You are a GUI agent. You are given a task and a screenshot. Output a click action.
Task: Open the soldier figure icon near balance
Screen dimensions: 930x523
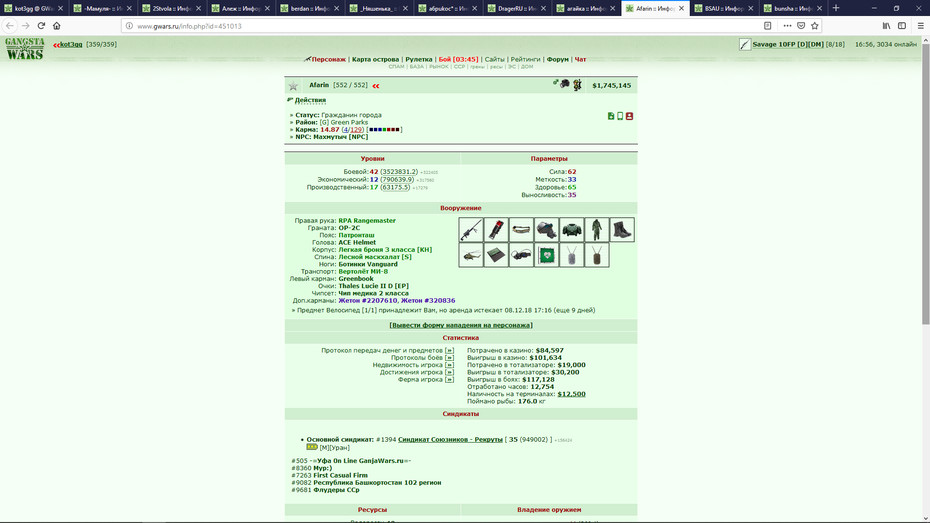[577, 85]
